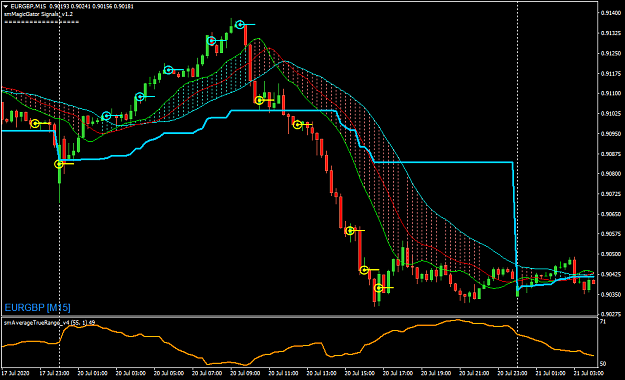Click the '21 Jul 01:00' time axis label
Screen dimensions: 625x380
[550, 373]
